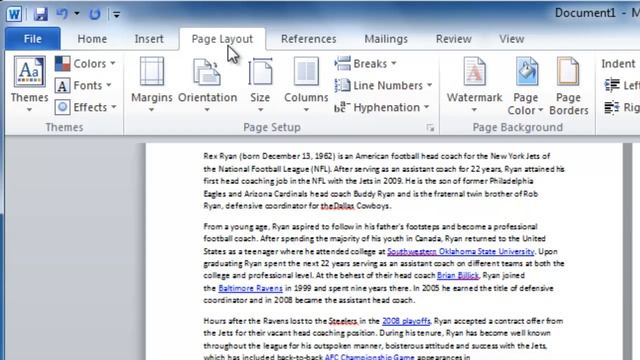Open the Undo history dropdown arrow
Image resolution: width=640 pixels, height=360 pixels.
pyautogui.click(x=76, y=14)
